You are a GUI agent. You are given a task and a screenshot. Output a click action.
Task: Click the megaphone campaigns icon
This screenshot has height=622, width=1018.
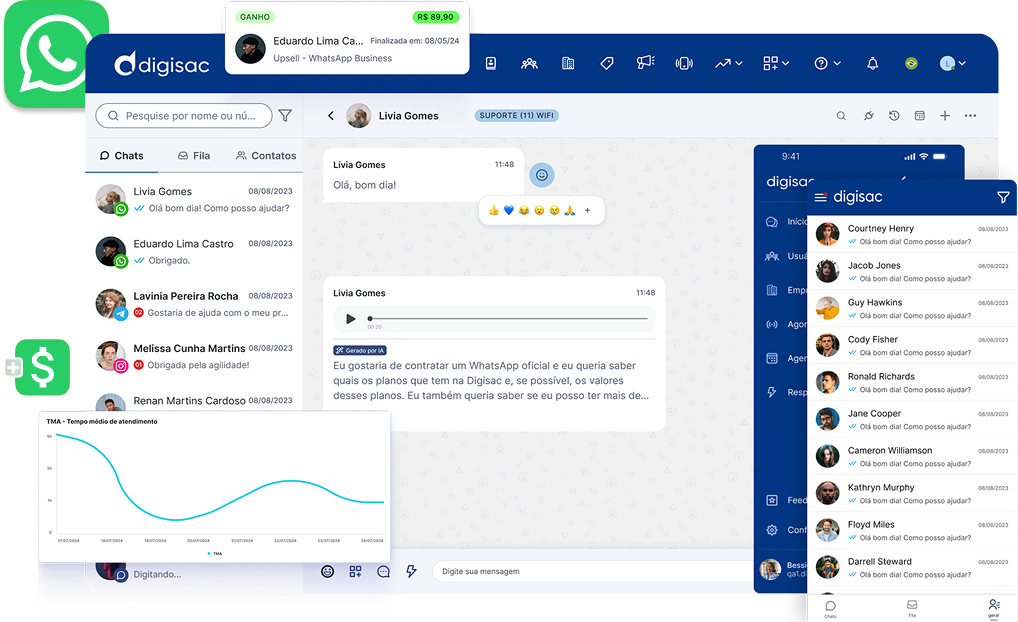pyautogui.click(x=645, y=63)
